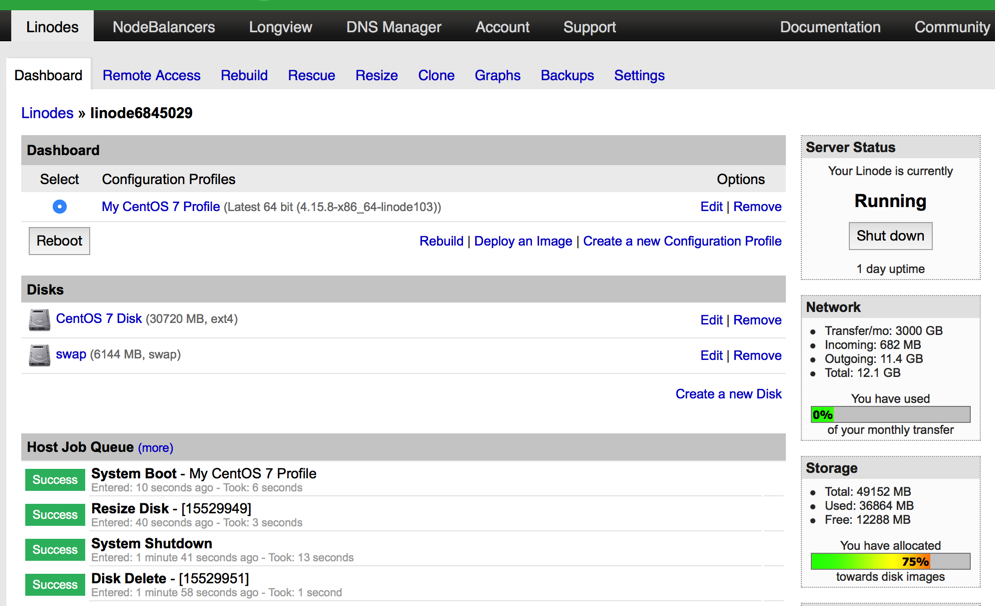Switch to the Dashboard sub-tab
995x606 pixels.
tap(48, 75)
